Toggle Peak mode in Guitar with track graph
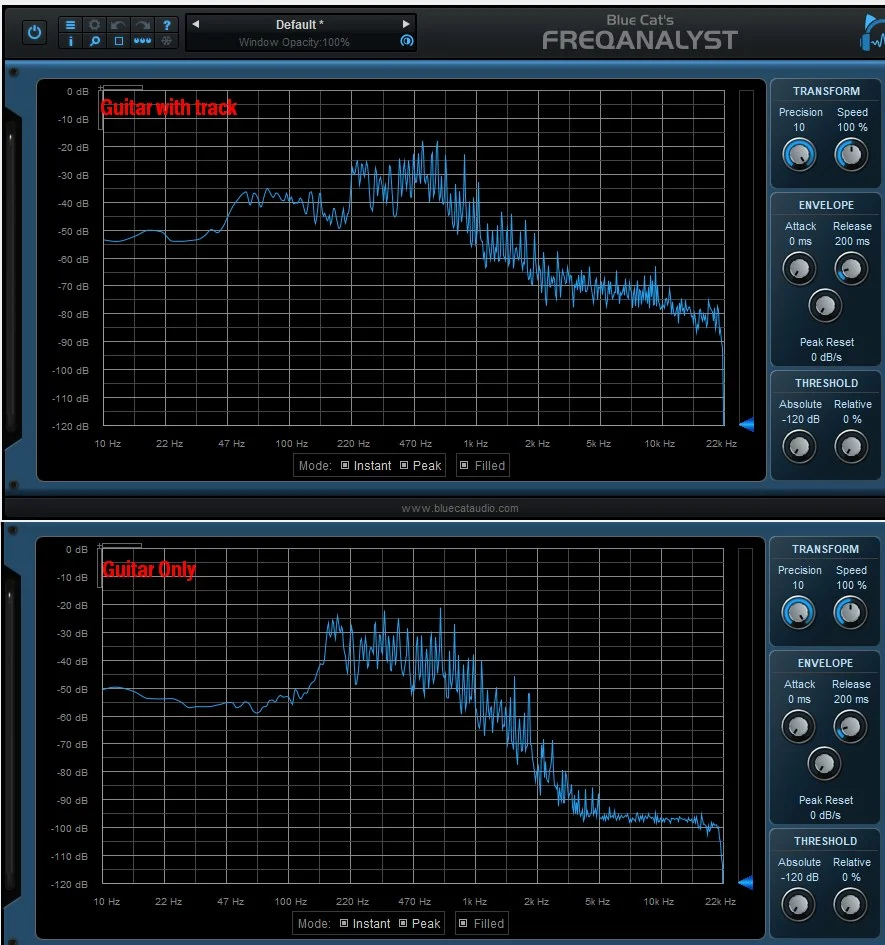This screenshot has height=945, width=885. (420, 465)
